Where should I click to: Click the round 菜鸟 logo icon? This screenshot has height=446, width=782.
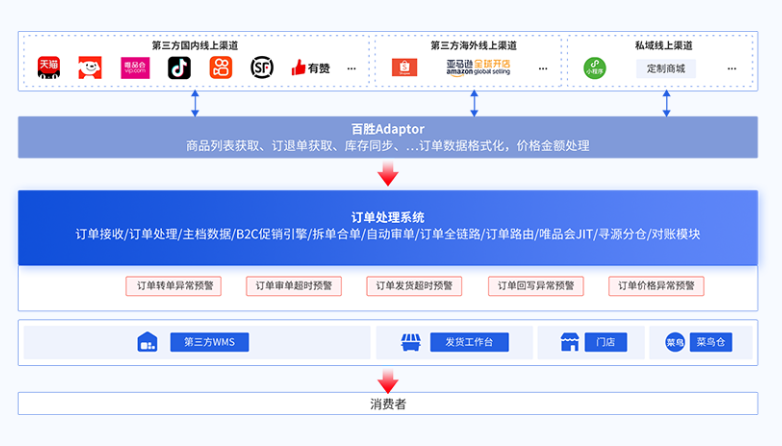tap(675, 342)
